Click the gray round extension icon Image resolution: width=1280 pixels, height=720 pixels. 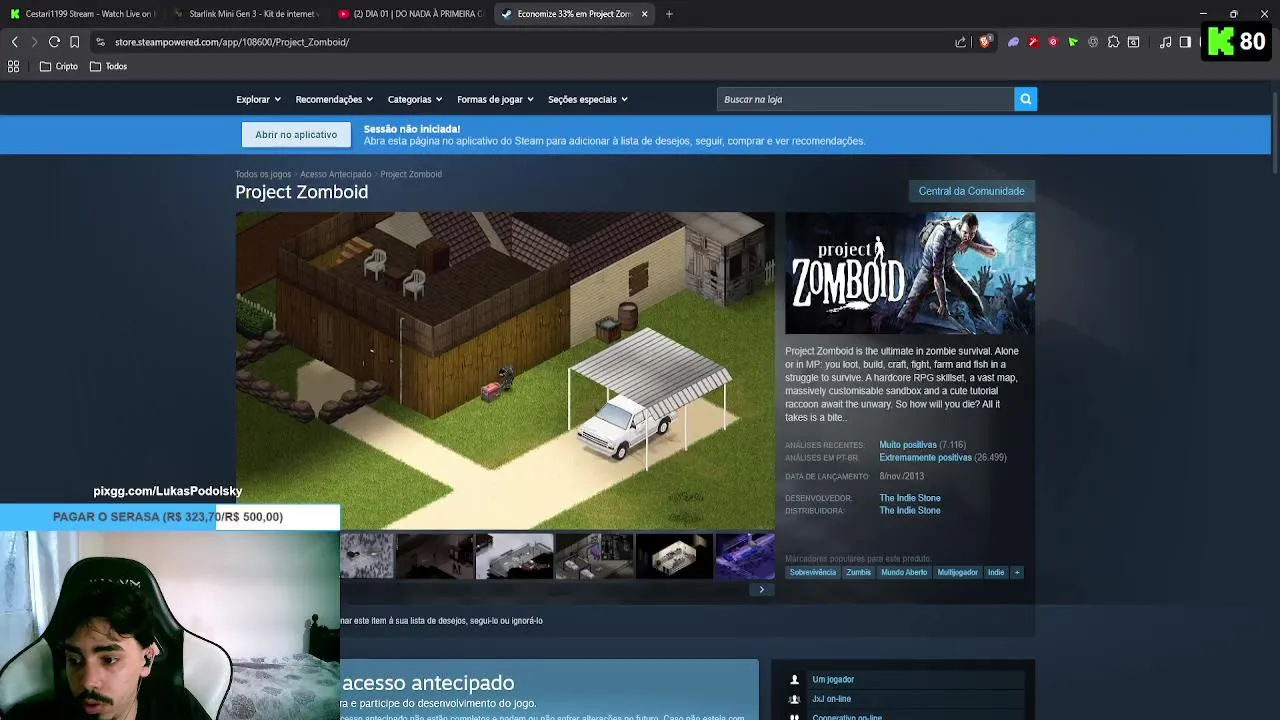point(1093,42)
